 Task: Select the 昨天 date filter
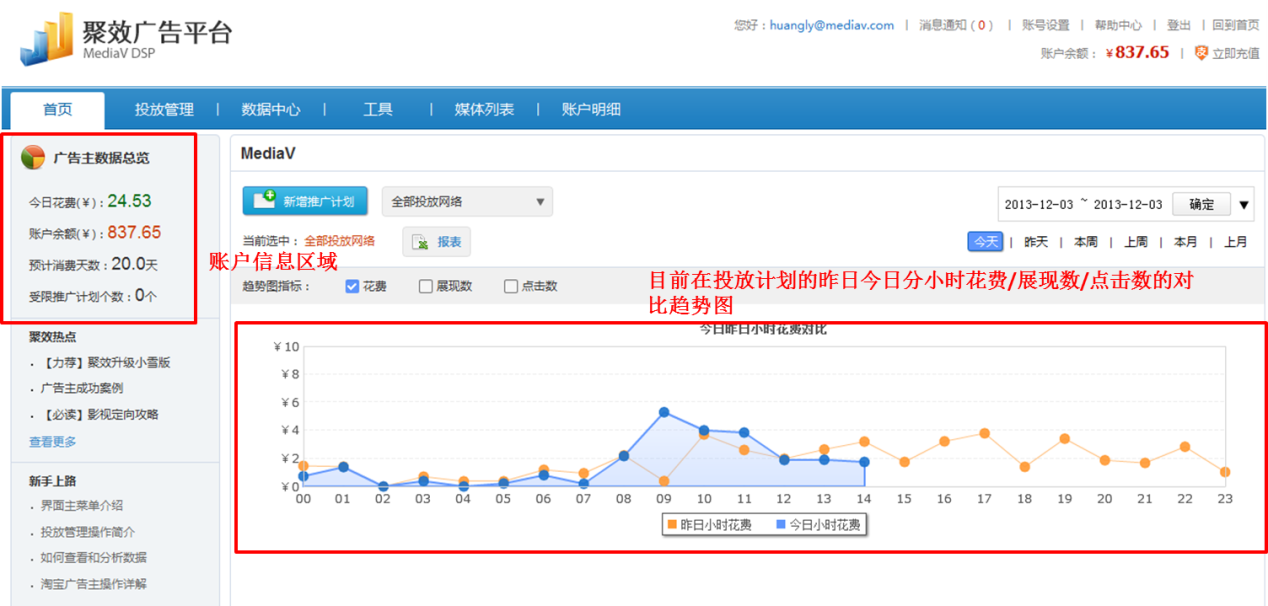tap(1036, 241)
